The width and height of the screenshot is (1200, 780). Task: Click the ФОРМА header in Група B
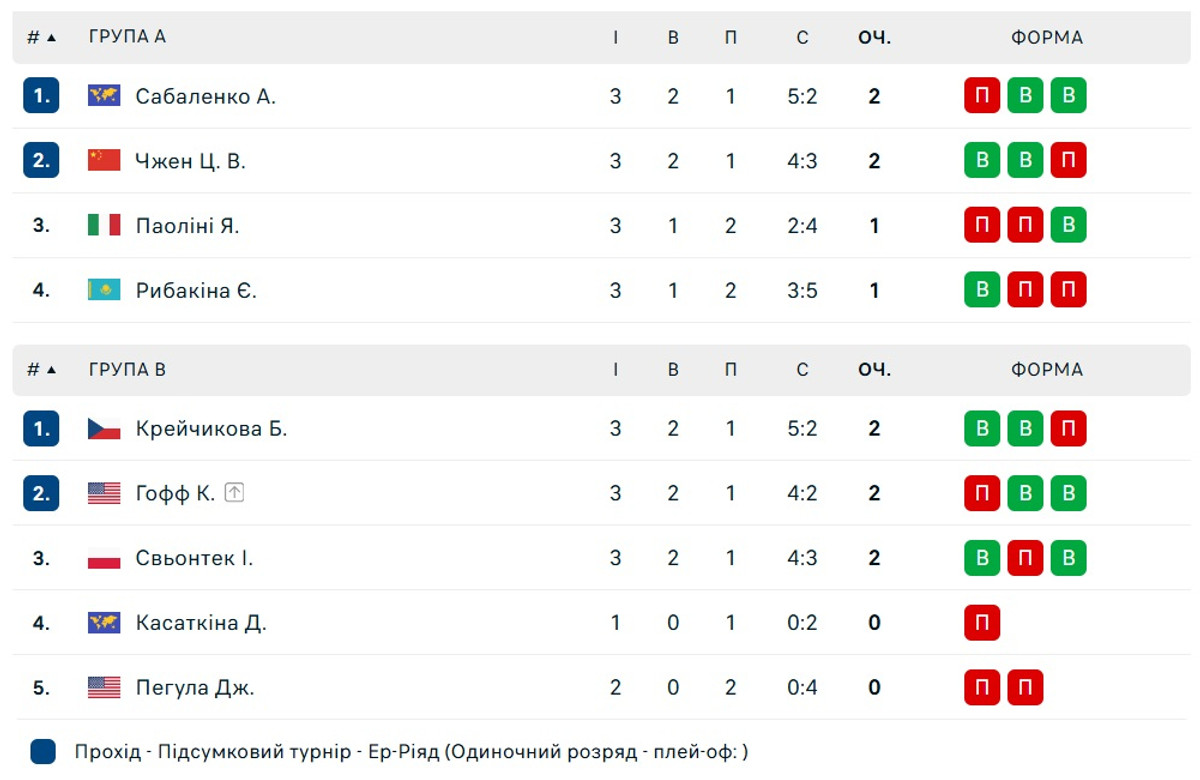[x=1047, y=370]
